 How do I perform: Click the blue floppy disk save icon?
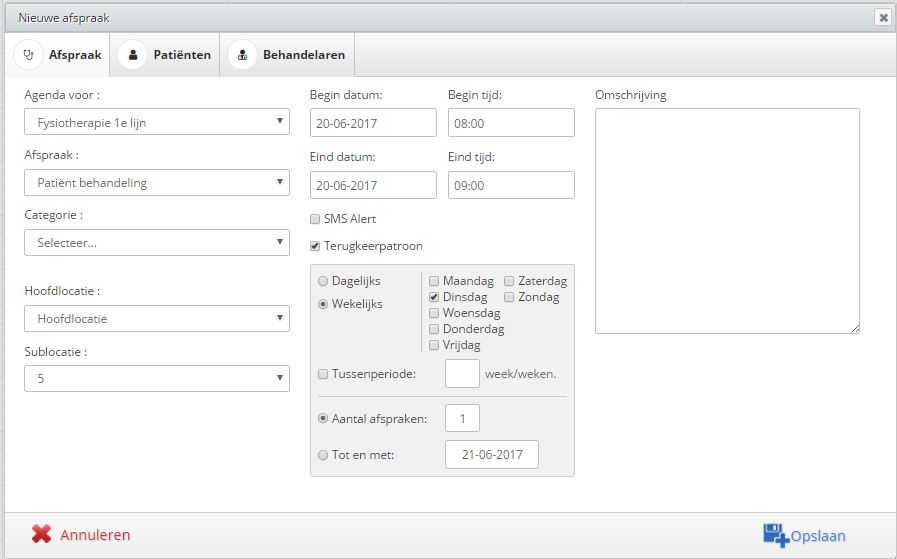click(776, 535)
